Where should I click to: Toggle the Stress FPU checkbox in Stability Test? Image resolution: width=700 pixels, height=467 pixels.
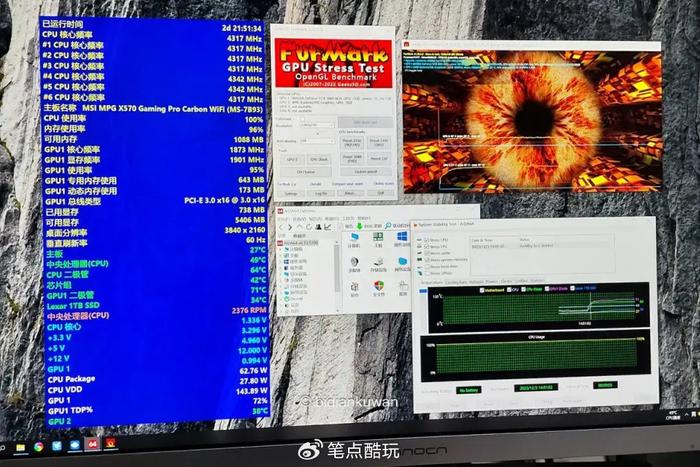(427, 246)
